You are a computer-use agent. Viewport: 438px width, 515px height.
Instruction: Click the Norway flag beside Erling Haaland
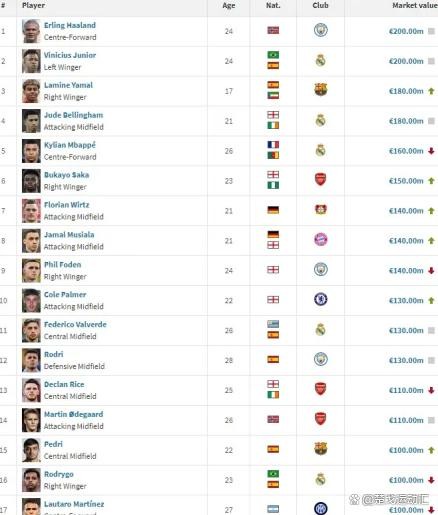[x=273, y=30]
